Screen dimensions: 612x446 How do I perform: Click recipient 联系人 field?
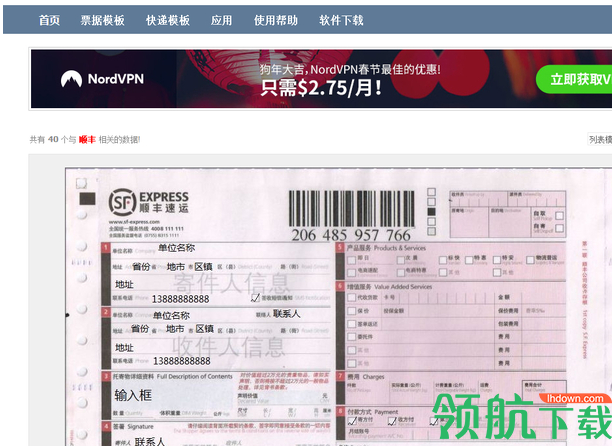[286, 314]
